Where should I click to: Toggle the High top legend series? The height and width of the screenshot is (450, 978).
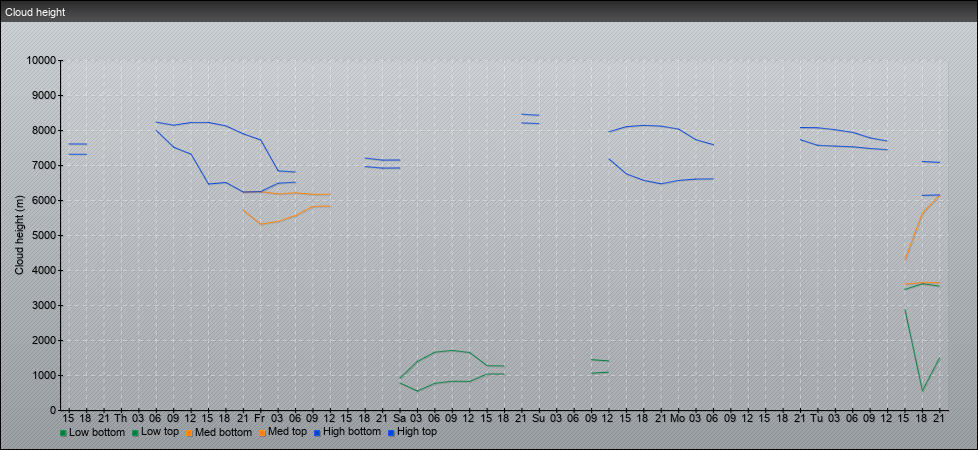pyautogui.click(x=412, y=432)
